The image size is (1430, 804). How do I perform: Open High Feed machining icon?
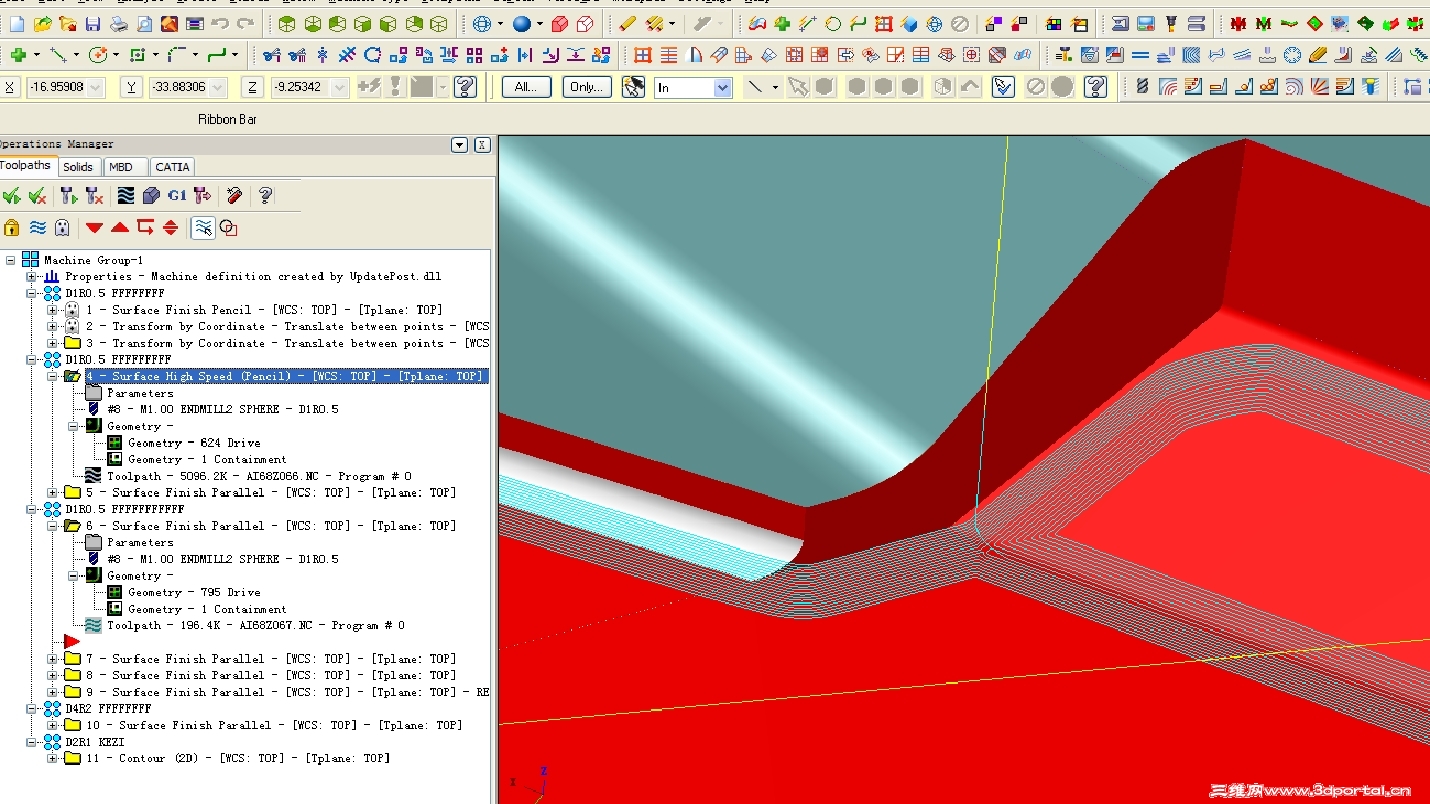point(202,195)
